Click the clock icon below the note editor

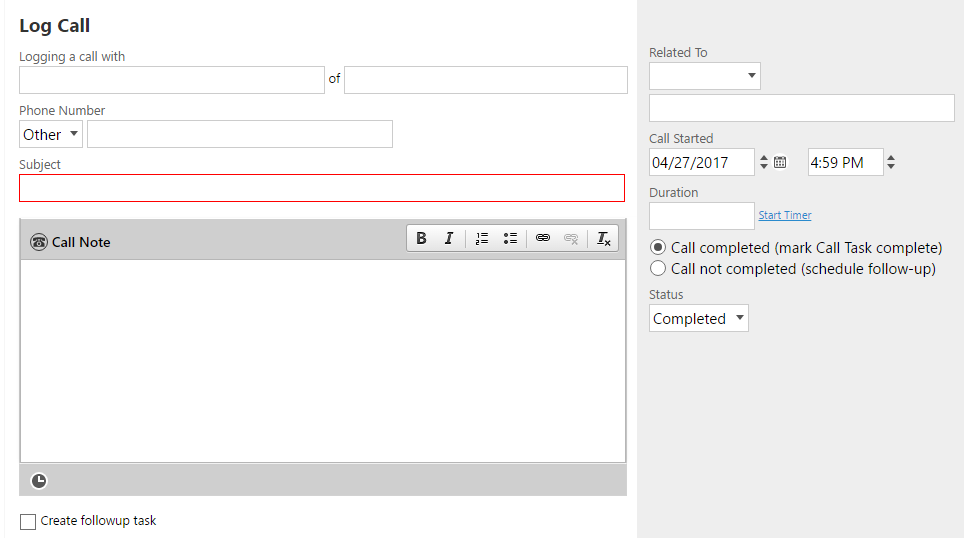(39, 481)
